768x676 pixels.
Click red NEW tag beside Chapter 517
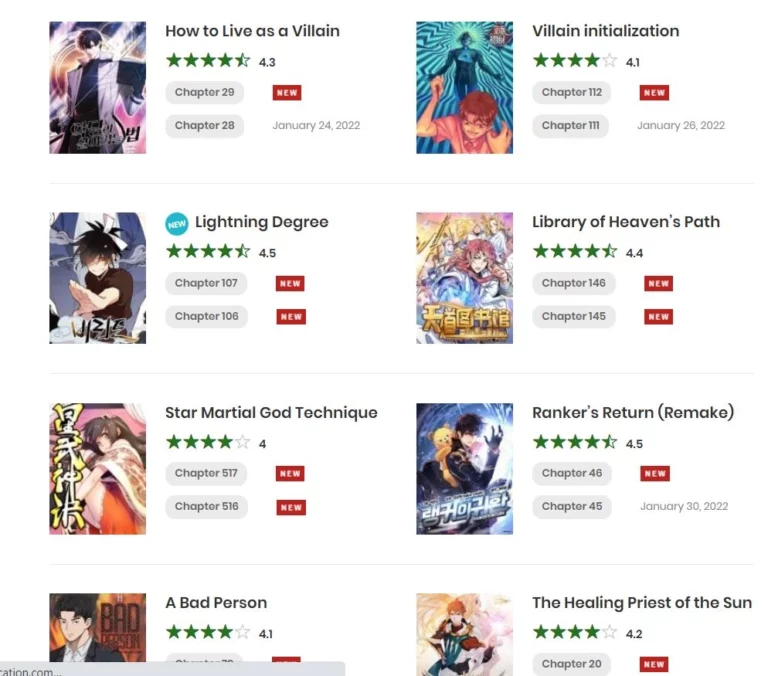point(290,474)
